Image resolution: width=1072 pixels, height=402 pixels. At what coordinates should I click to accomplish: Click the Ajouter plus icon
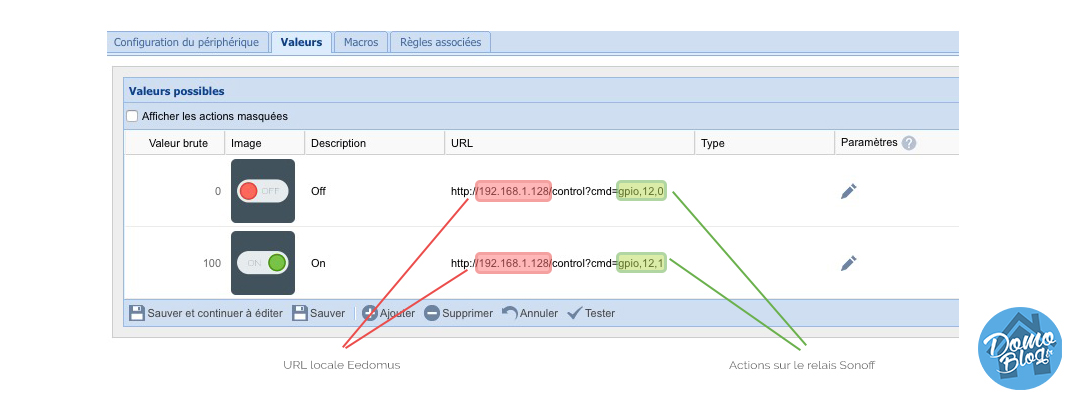(370, 313)
